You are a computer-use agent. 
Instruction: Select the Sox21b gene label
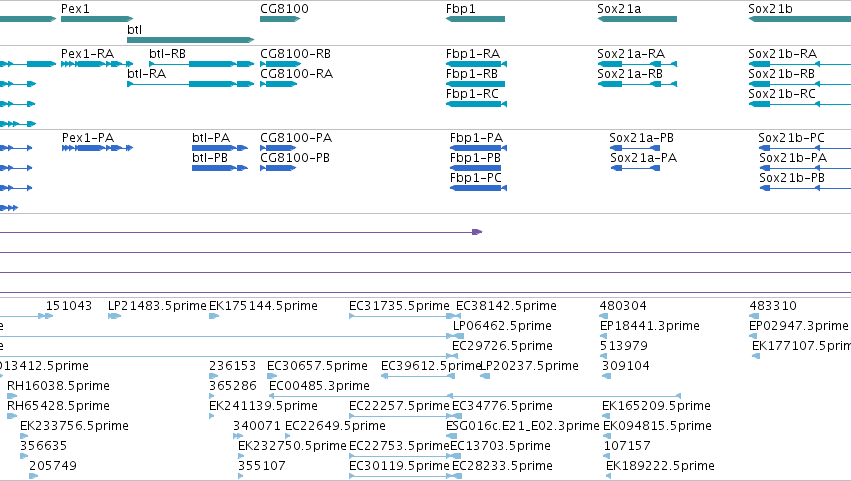(770, 9)
